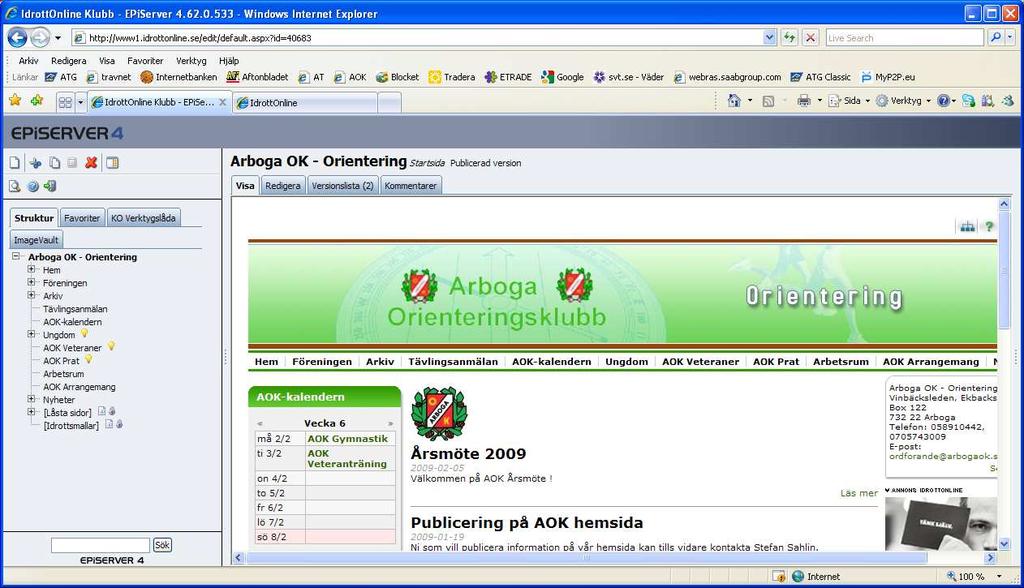This screenshot has height=588, width=1024.
Task: Expand the [Låsta sidor] tree node
Action: coord(31,412)
